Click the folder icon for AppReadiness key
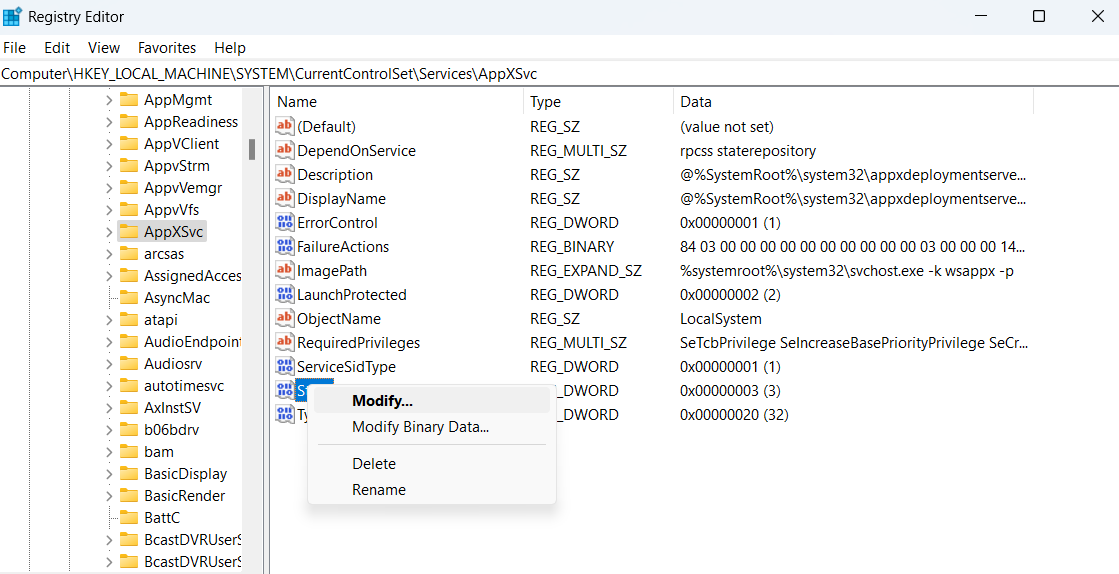 click(x=128, y=121)
